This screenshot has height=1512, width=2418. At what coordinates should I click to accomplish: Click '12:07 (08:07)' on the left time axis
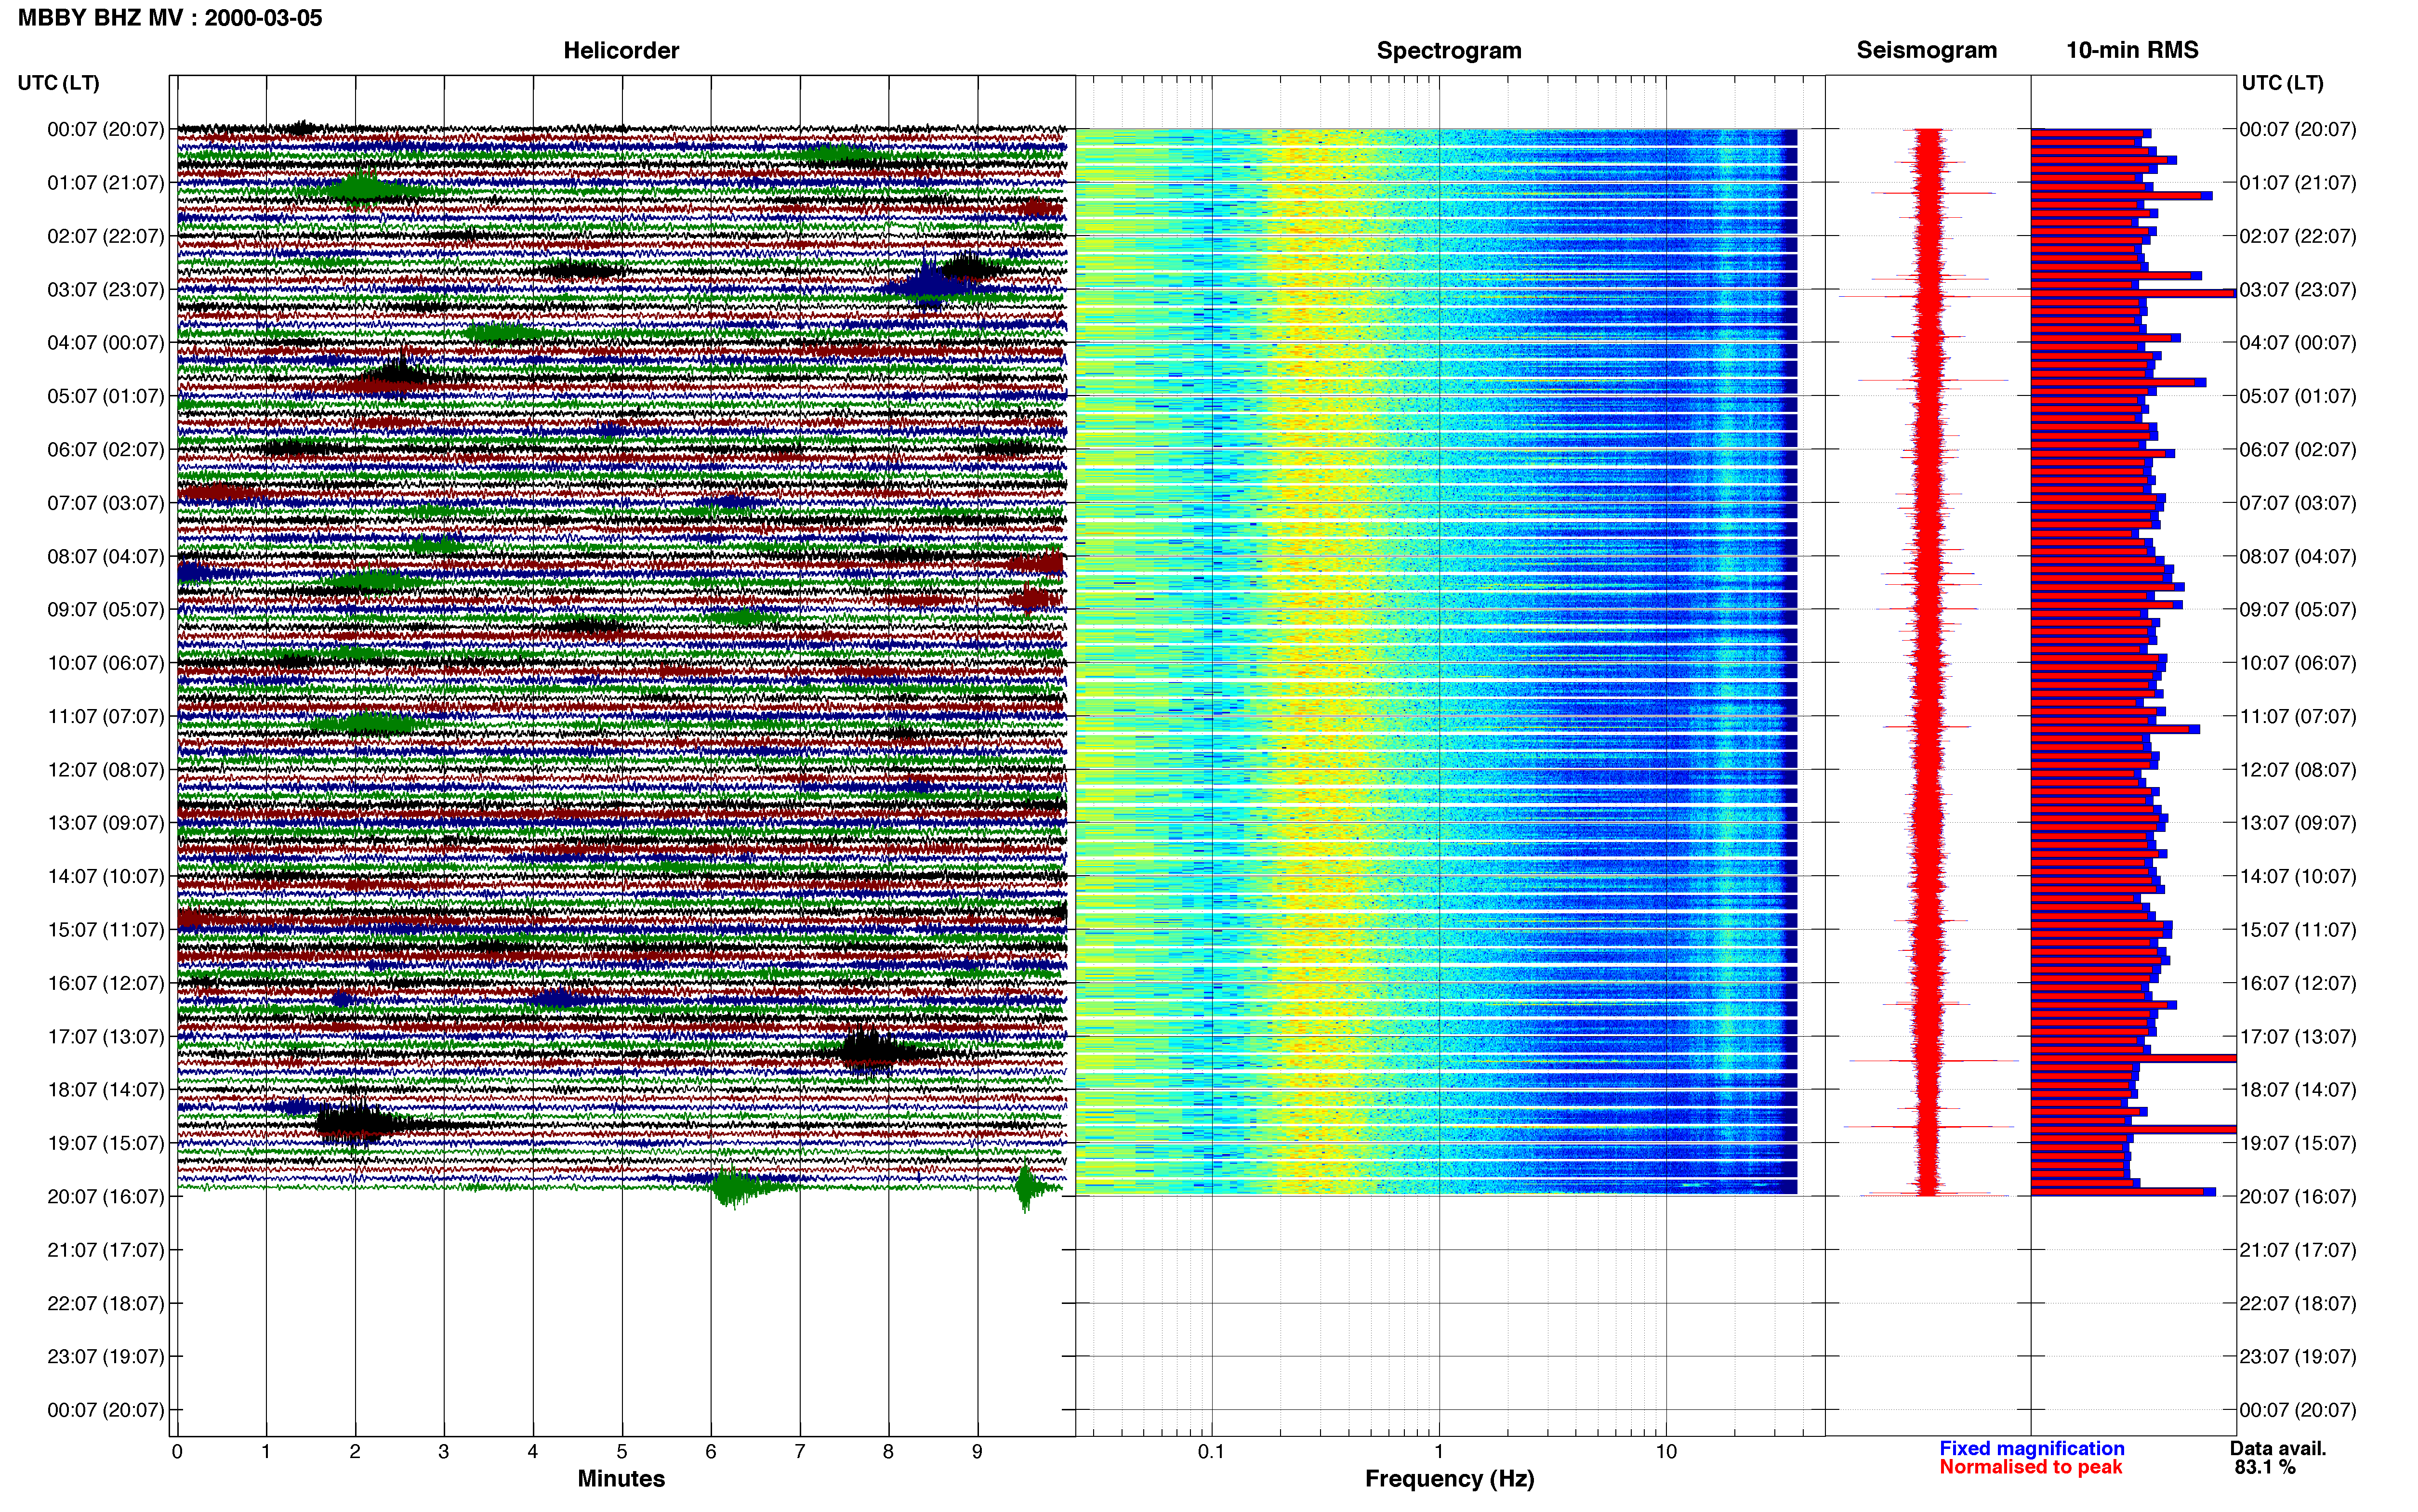[x=105, y=770]
